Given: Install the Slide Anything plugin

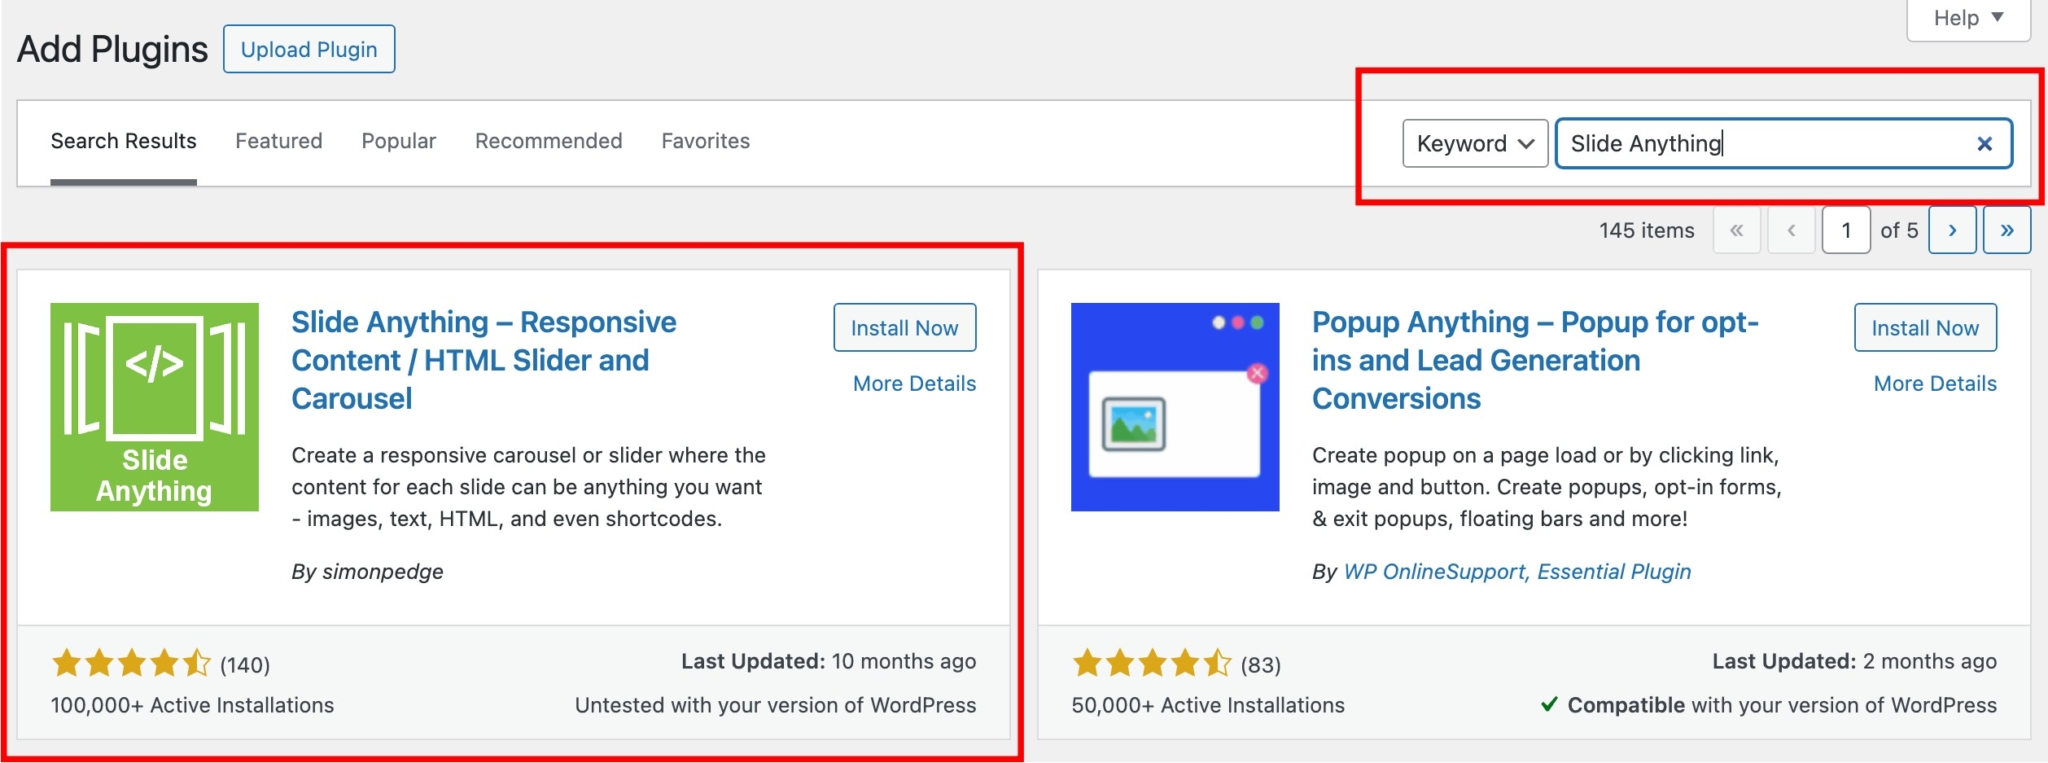Looking at the screenshot, I should (905, 328).
